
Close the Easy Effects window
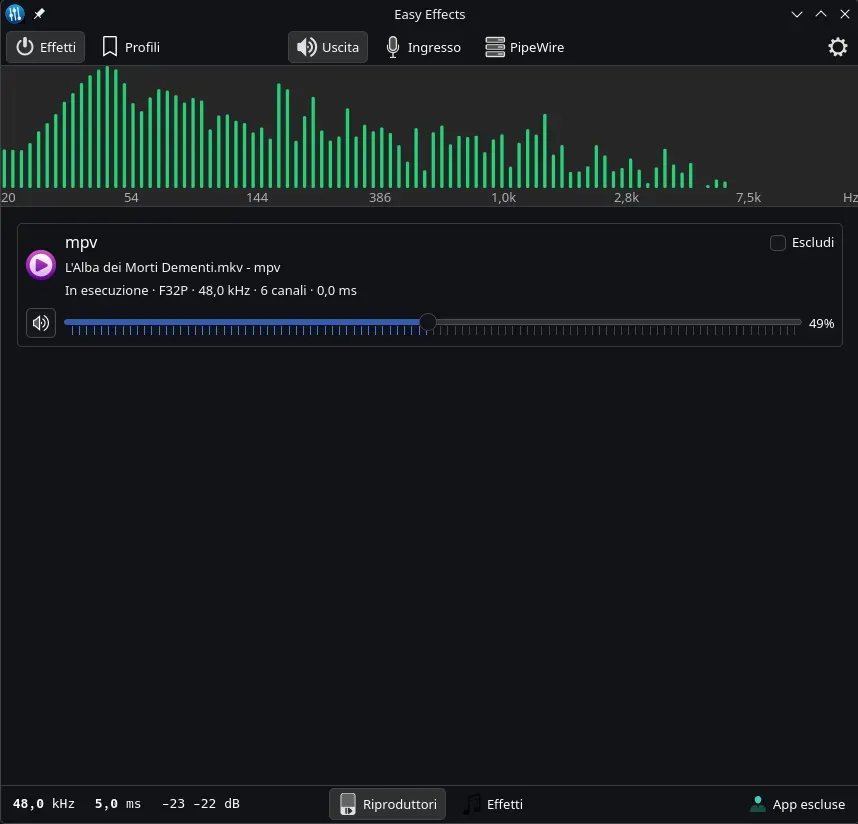coord(843,14)
